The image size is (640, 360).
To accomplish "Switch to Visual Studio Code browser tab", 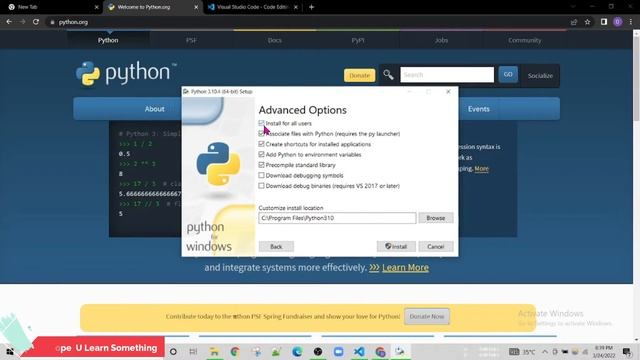I will (252, 7).
